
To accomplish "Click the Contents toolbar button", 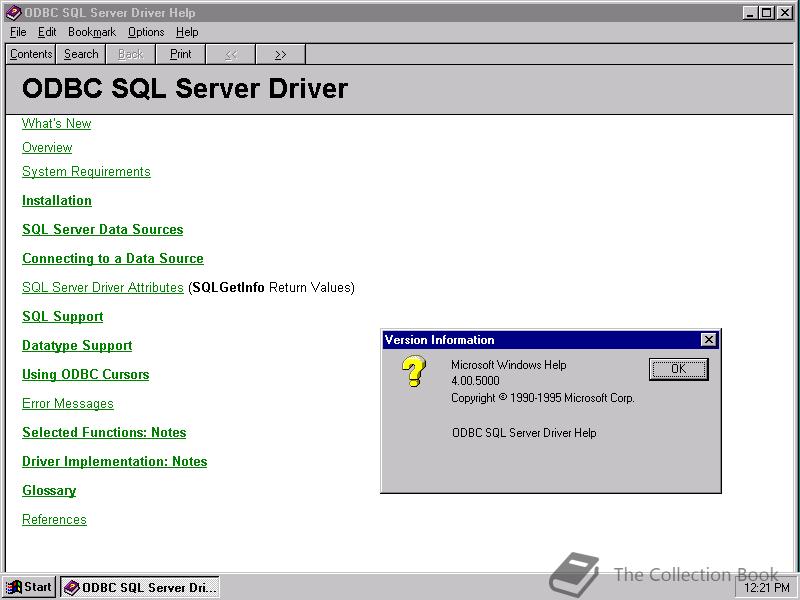I will pyautogui.click(x=31, y=54).
